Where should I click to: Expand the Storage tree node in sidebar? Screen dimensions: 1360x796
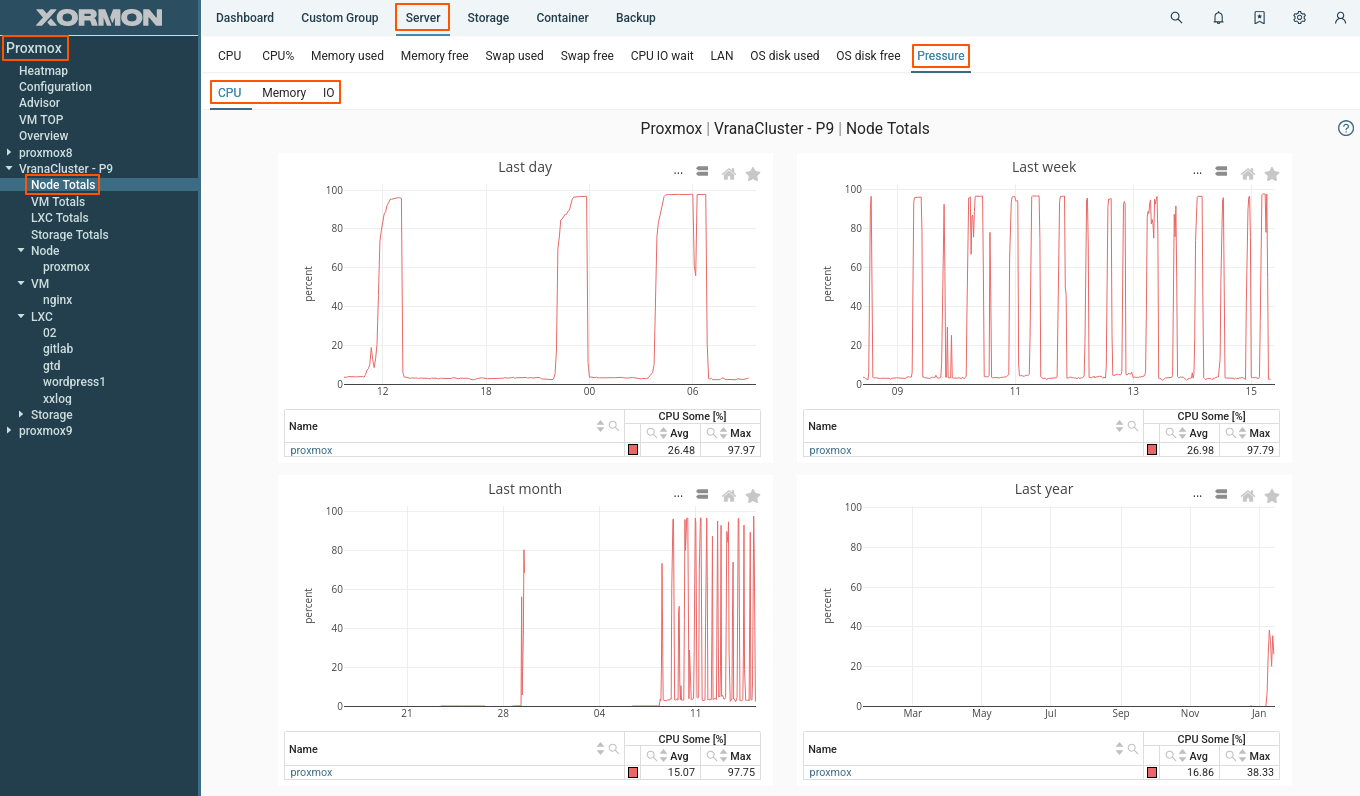coord(22,415)
